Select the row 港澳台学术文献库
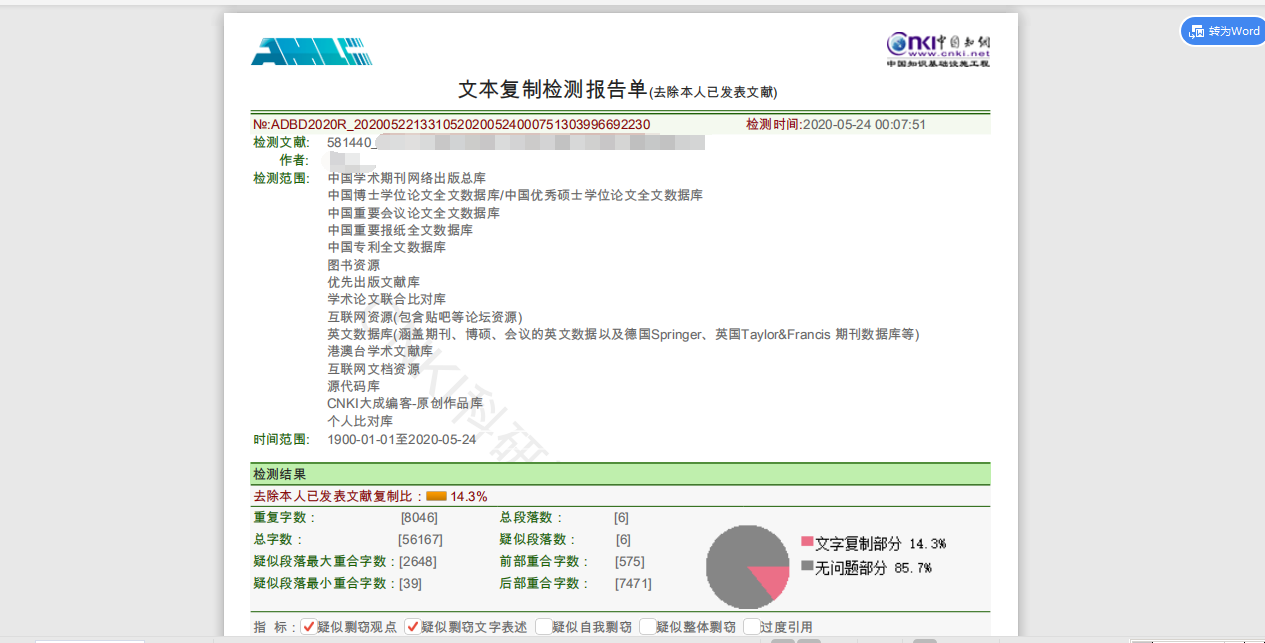This screenshot has height=643, width=1265. tap(380, 351)
